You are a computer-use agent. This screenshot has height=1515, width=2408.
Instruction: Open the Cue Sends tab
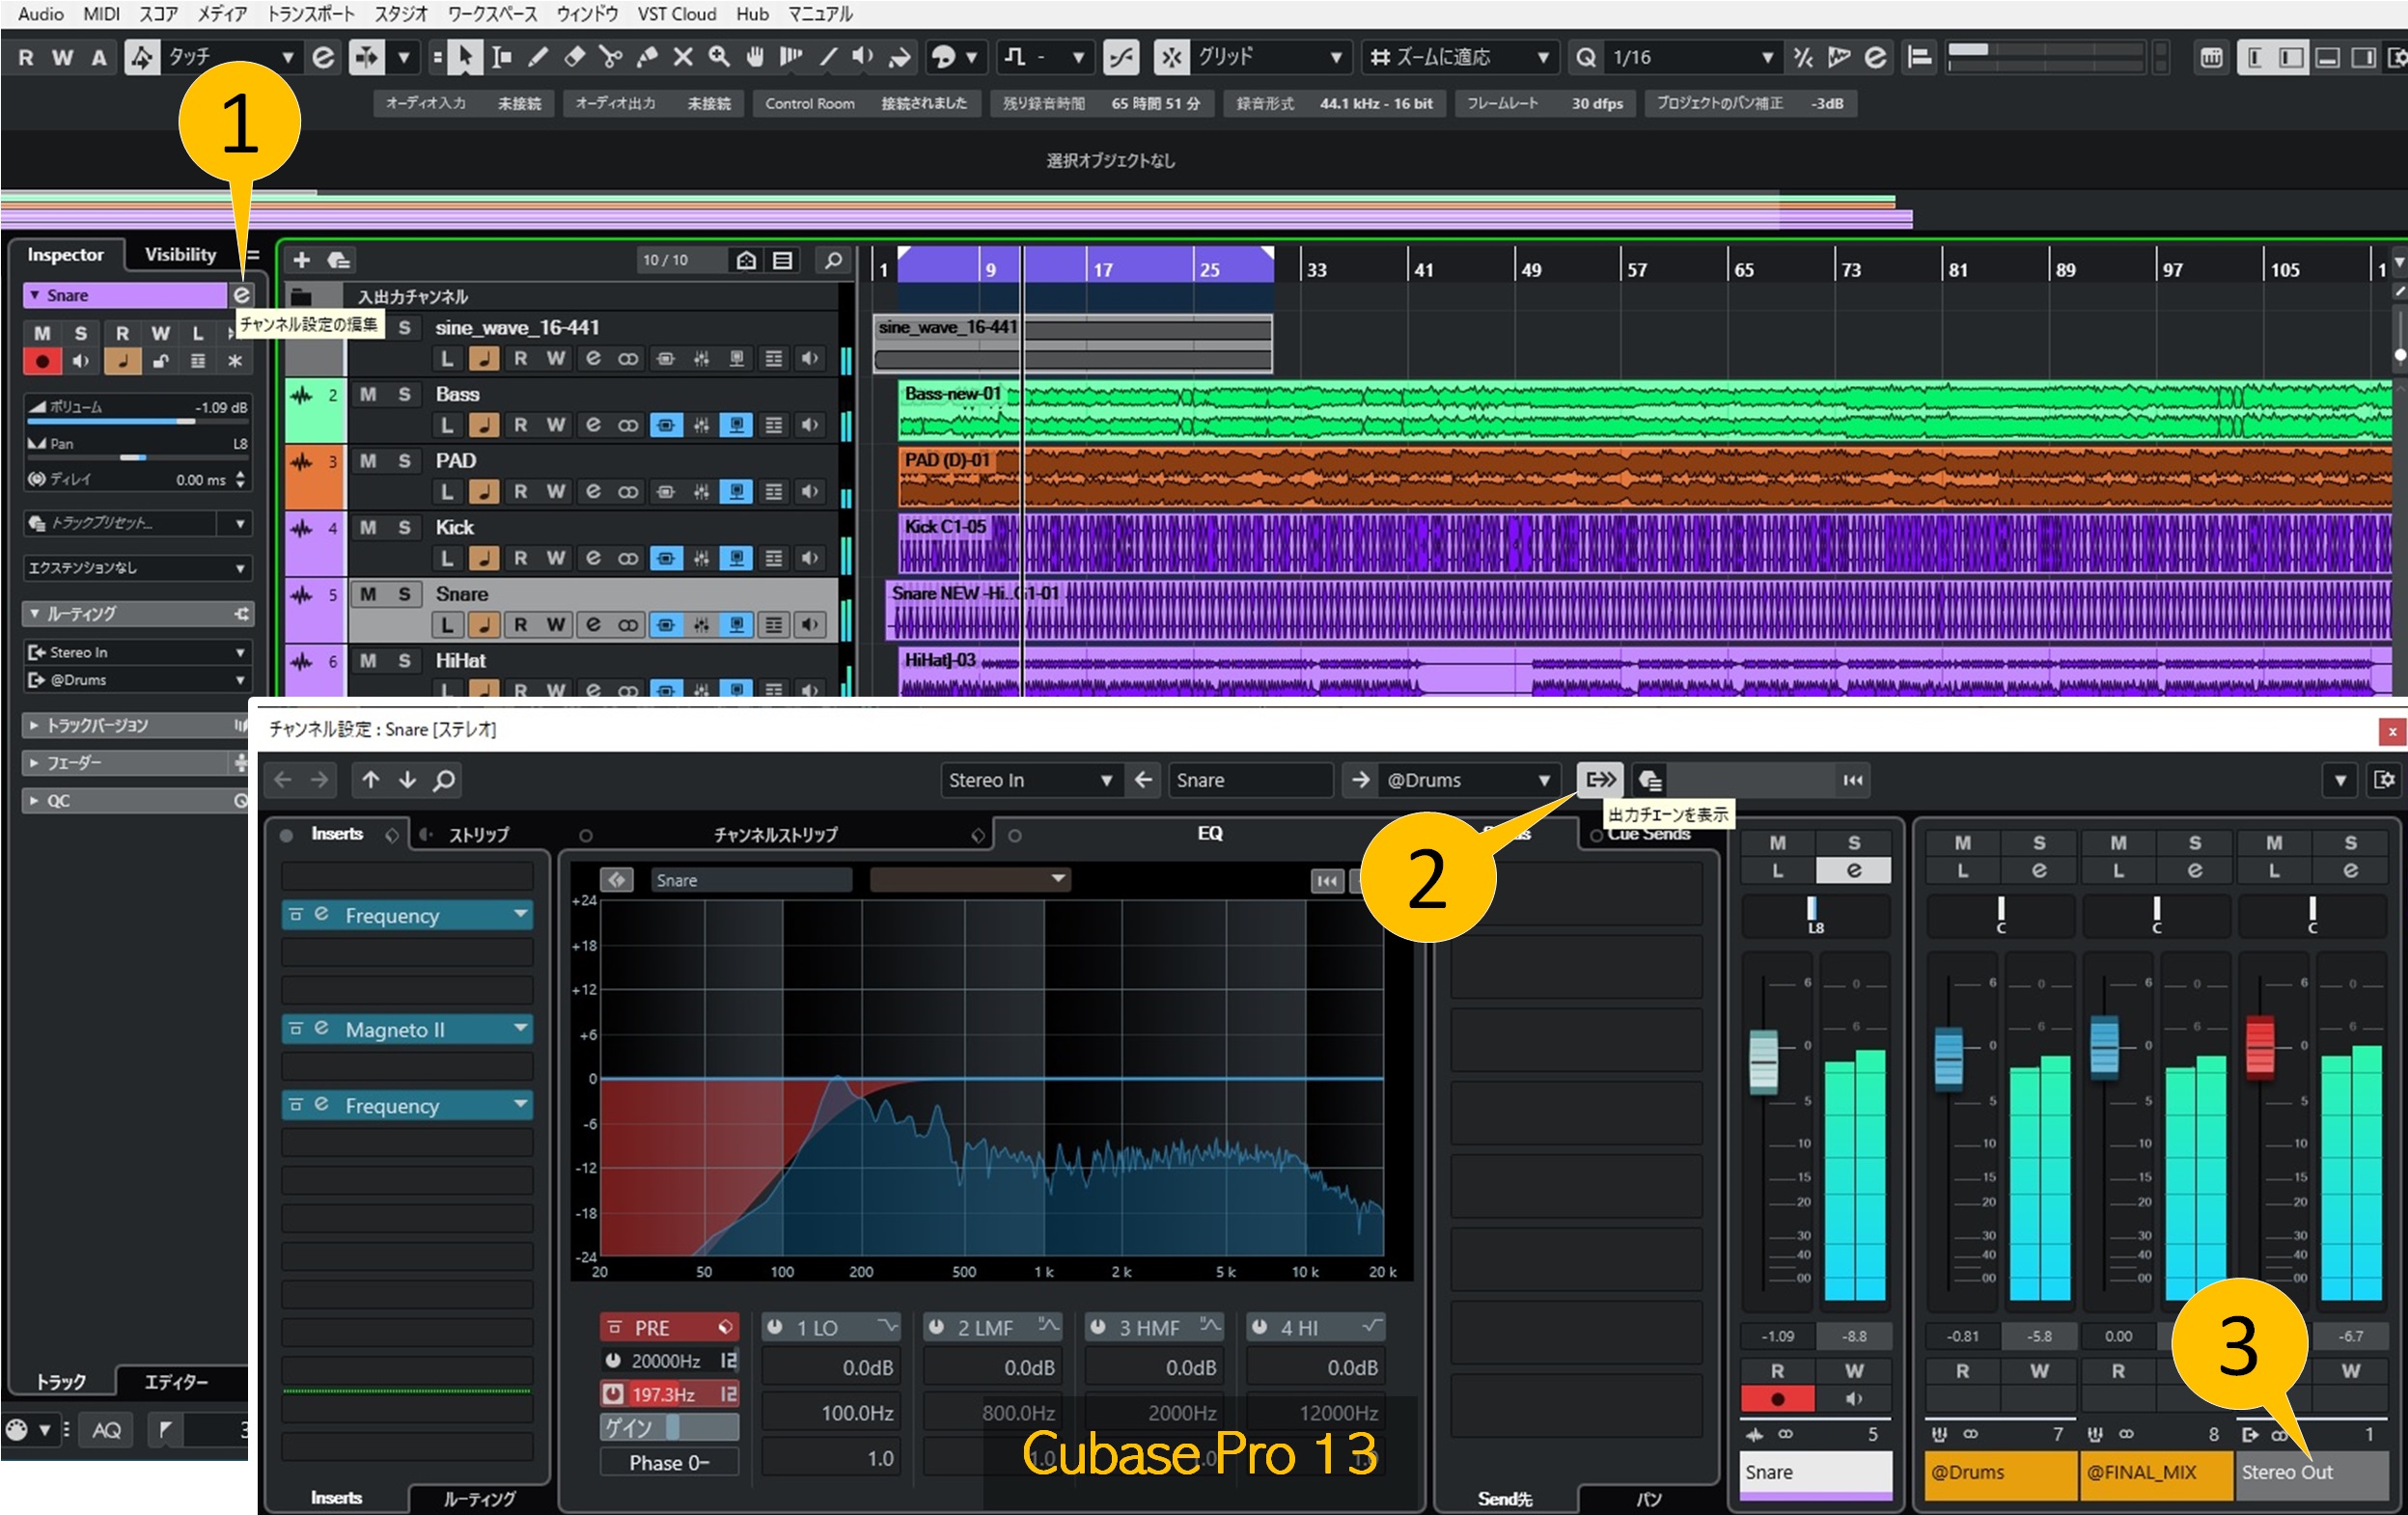tap(1650, 834)
